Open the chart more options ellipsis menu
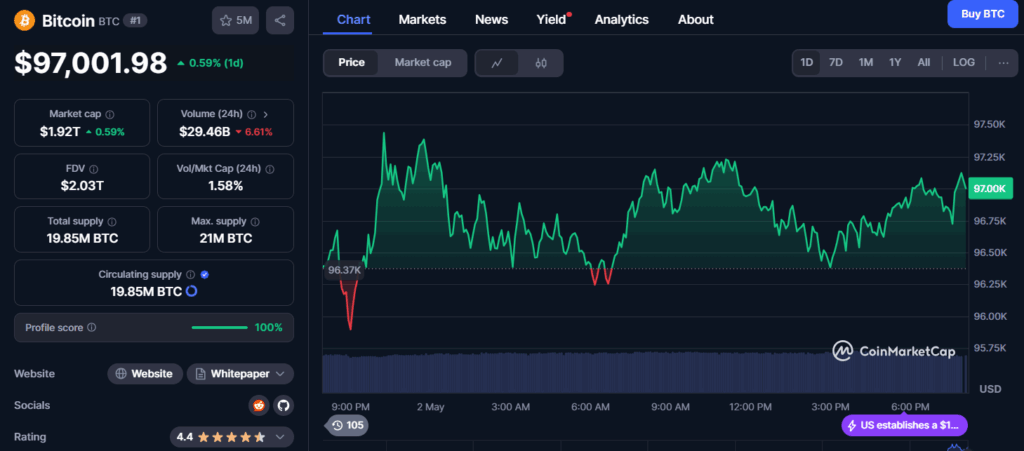 (x=1003, y=62)
